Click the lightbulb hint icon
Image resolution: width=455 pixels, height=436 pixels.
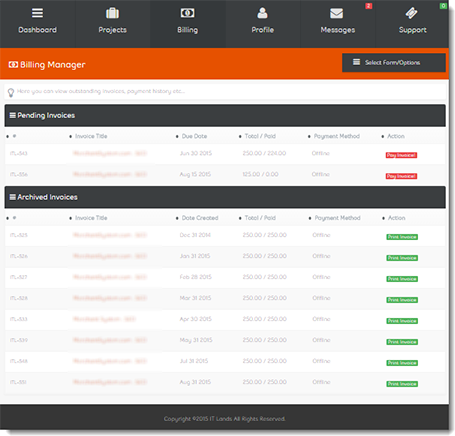(11, 92)
